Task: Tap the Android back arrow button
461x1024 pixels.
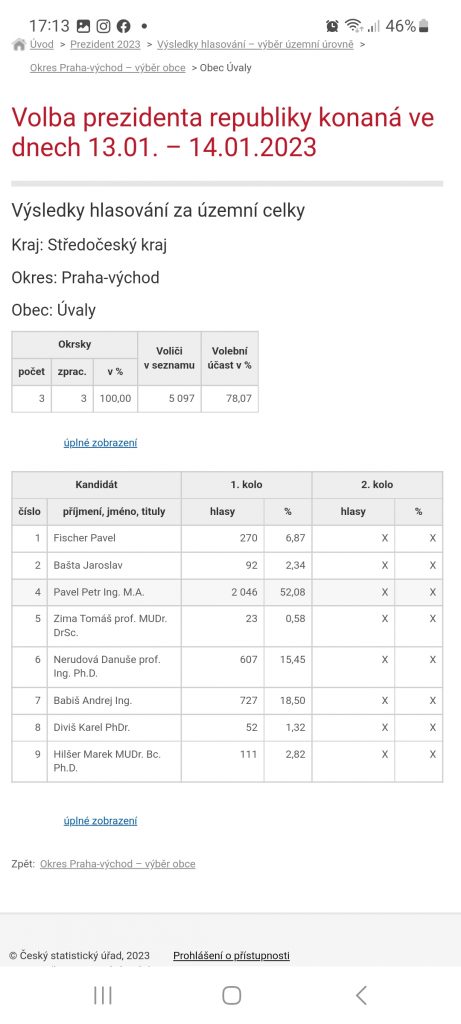Action: 361,995
